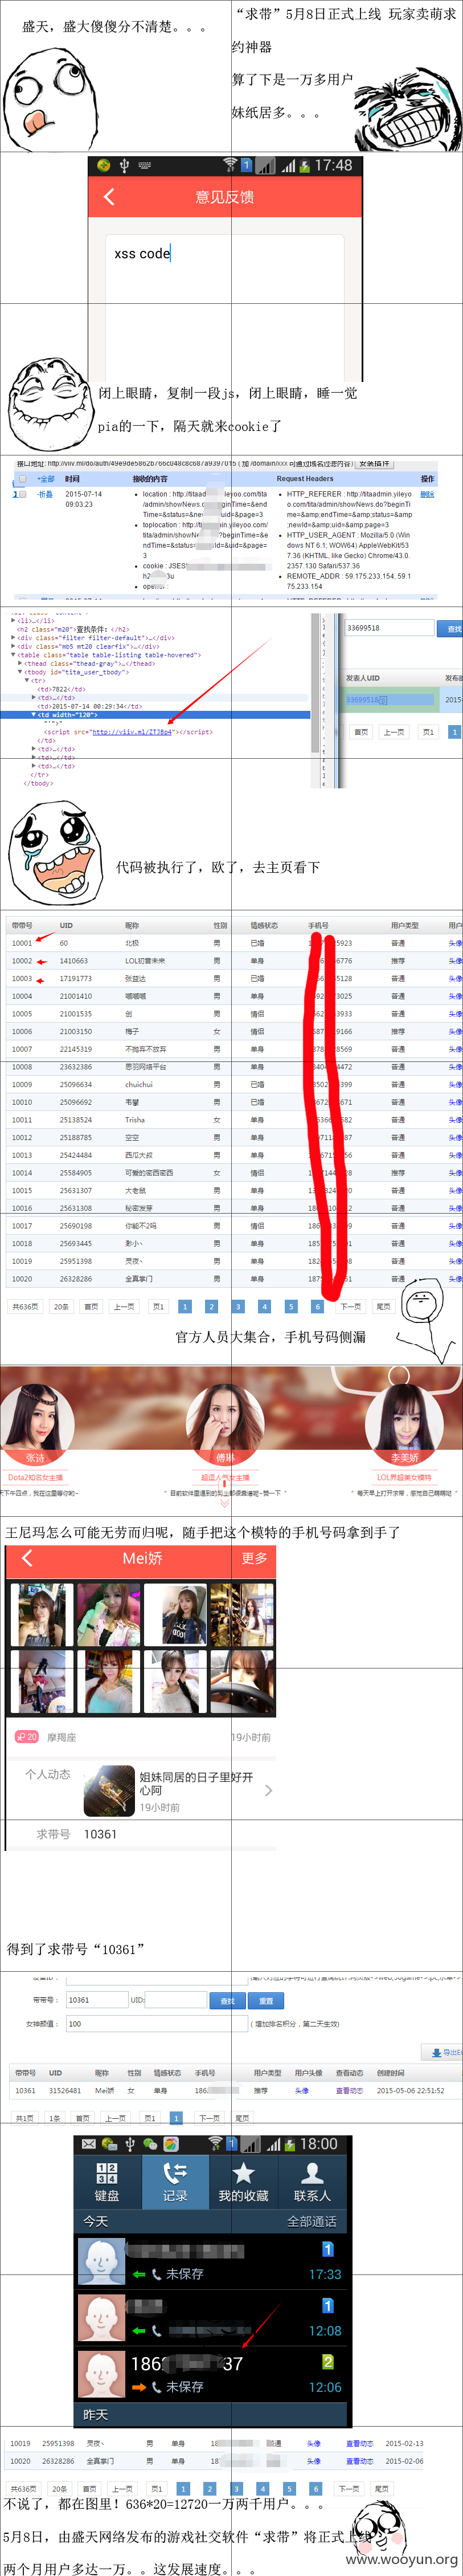The image size is (463, 2576).
Task: Expand the div class 'mb5 mt20 clearfix' node
Action: 14,646
